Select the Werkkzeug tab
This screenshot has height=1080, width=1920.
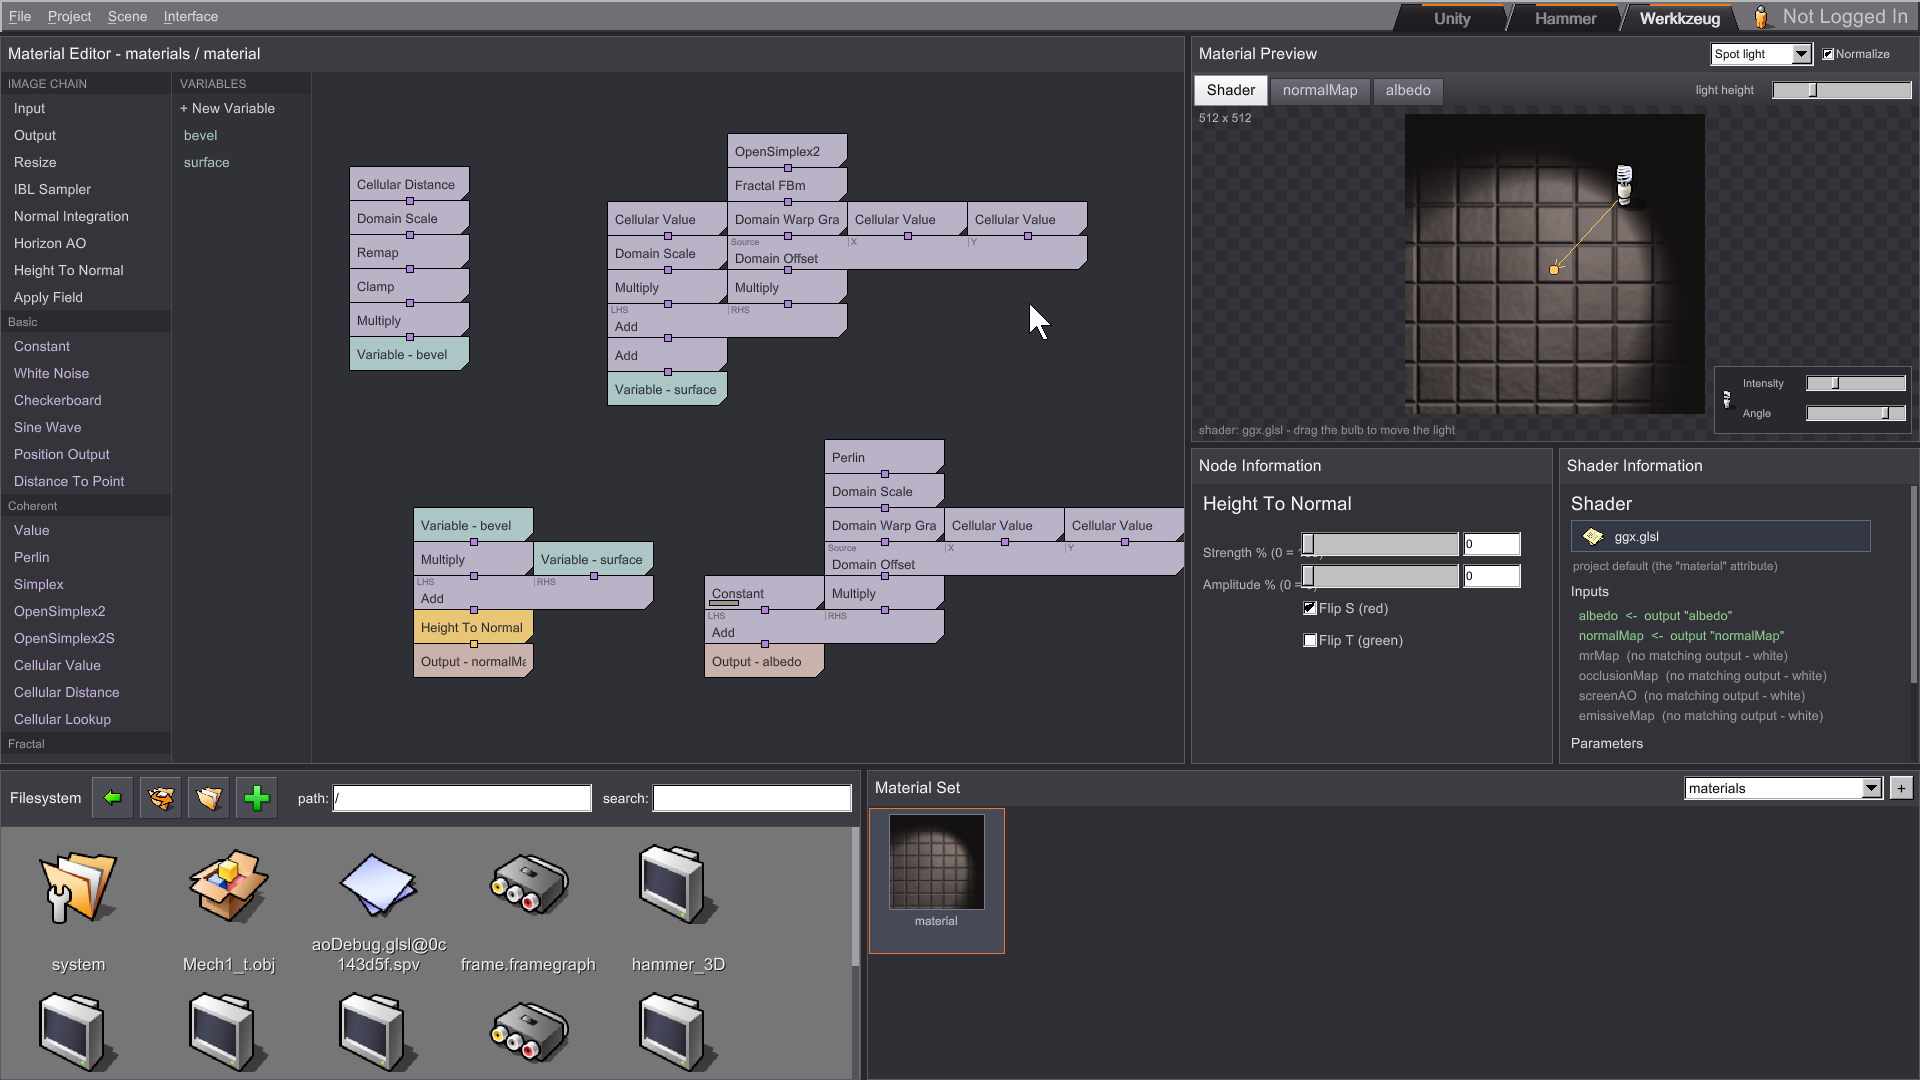click(x=1680, y=18)
